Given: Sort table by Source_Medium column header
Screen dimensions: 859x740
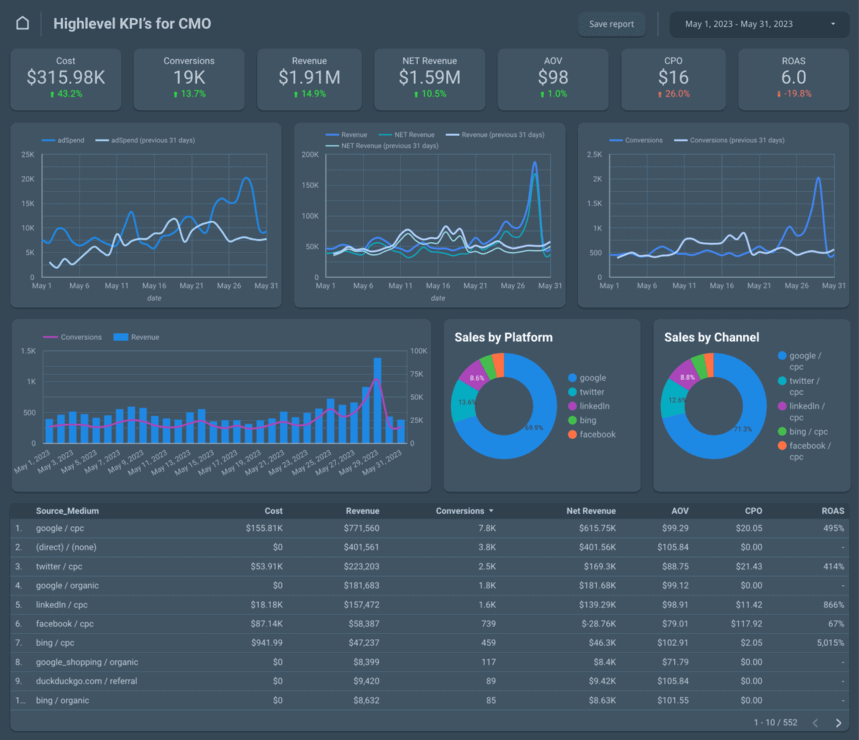Looking at the screenshot, I should tap(67, 510).
